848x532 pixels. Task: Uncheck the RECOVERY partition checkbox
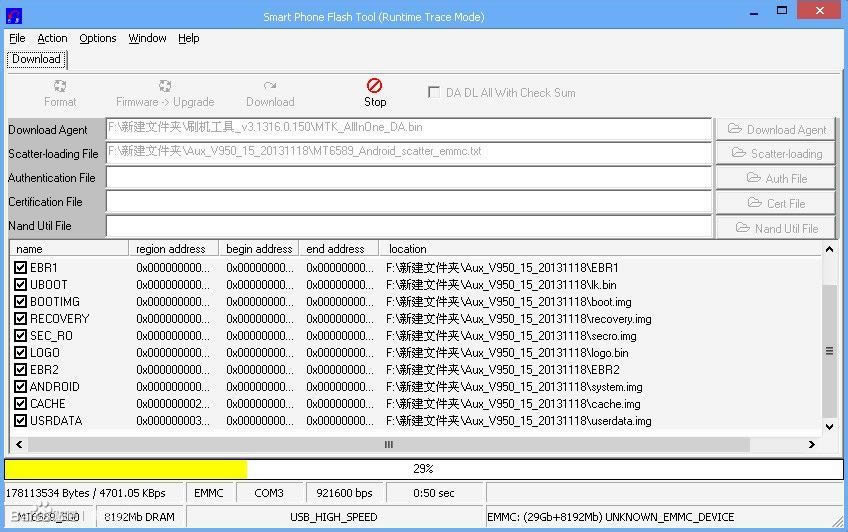tap(20, 319)
